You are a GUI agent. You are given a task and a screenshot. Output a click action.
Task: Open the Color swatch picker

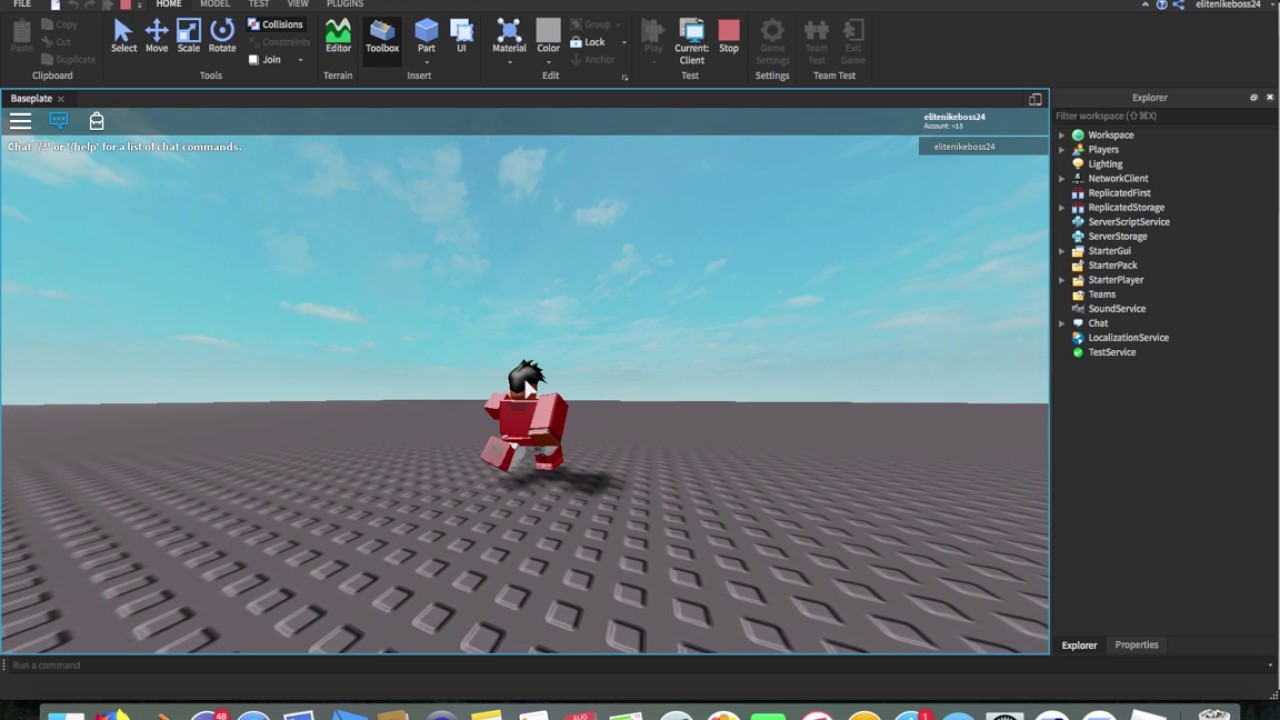(x=548, y=36)
